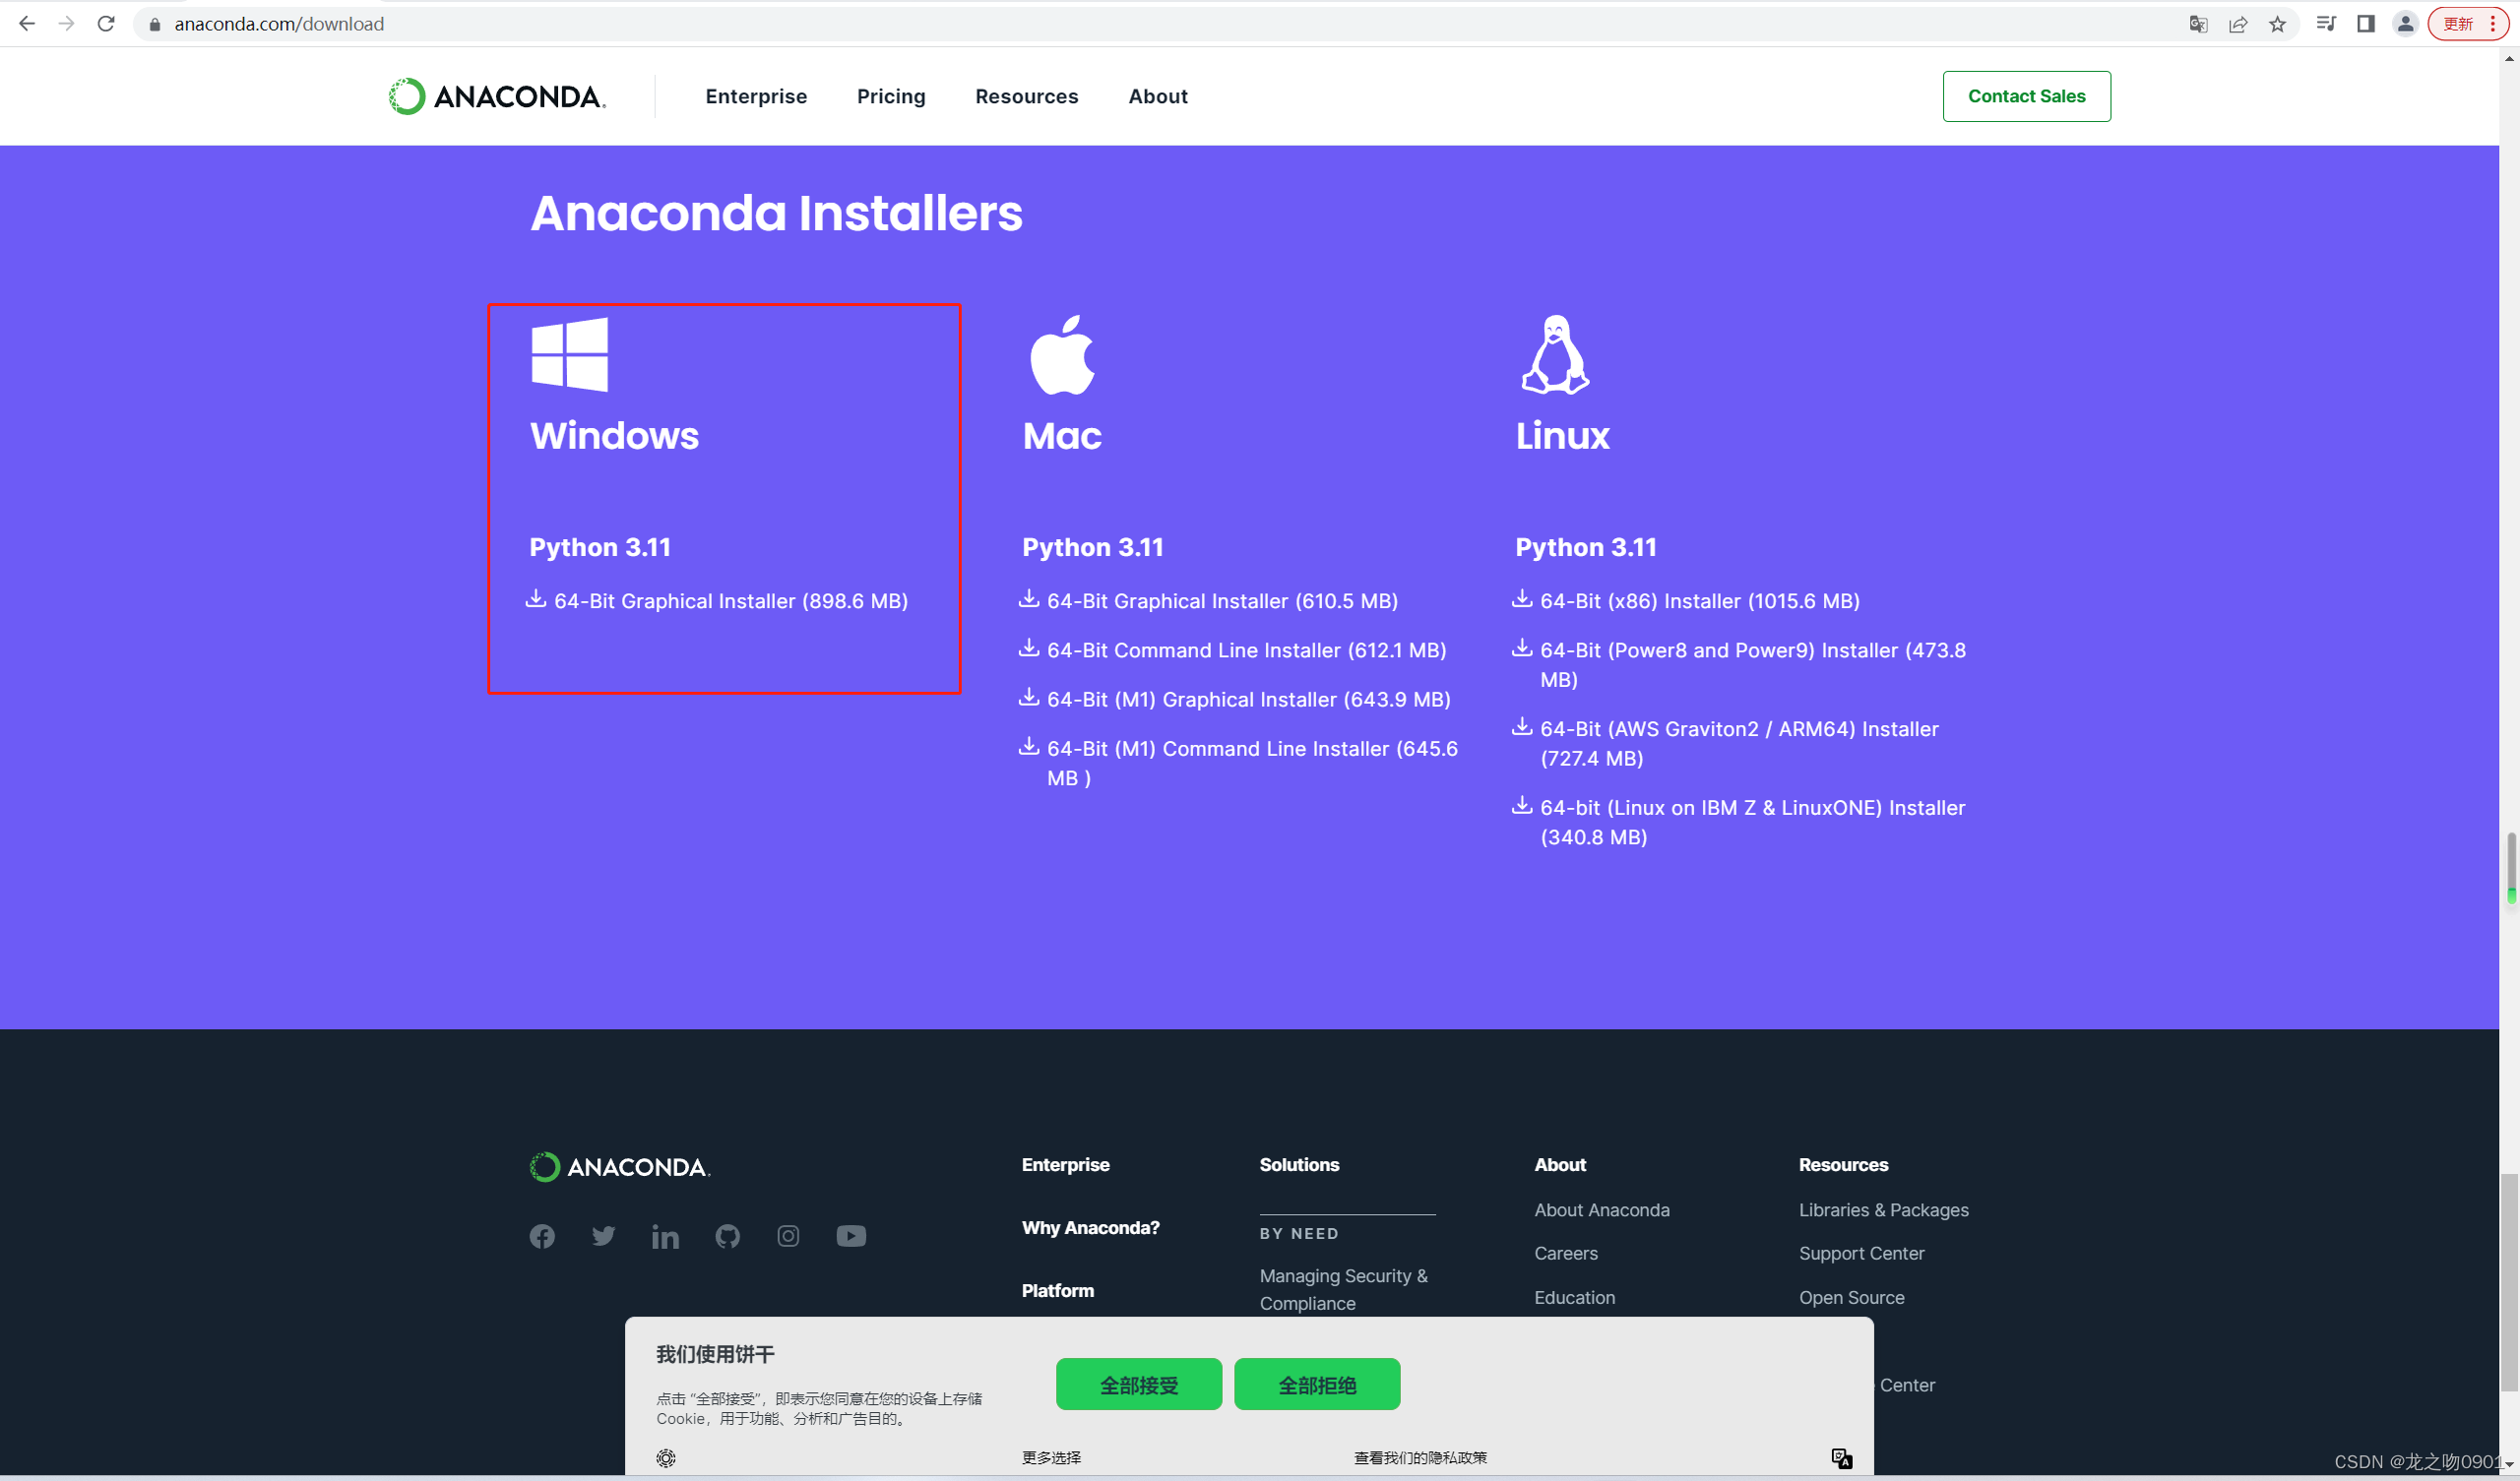
Task: Open the About menu in header
Action: pyautogui.click(x=1158, y=96)
